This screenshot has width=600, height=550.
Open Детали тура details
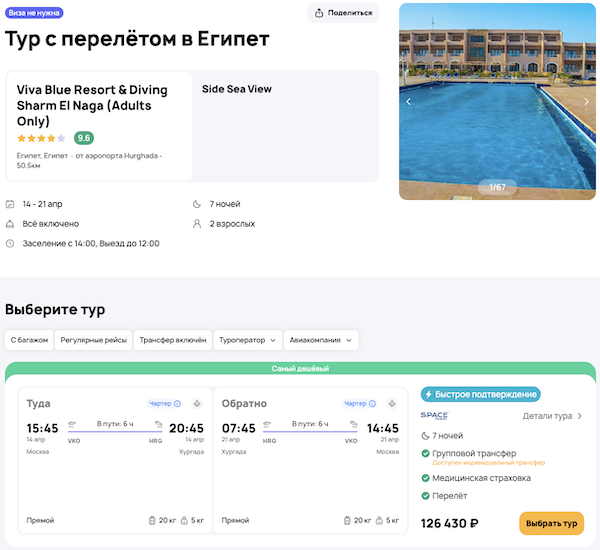coord(552,416)
